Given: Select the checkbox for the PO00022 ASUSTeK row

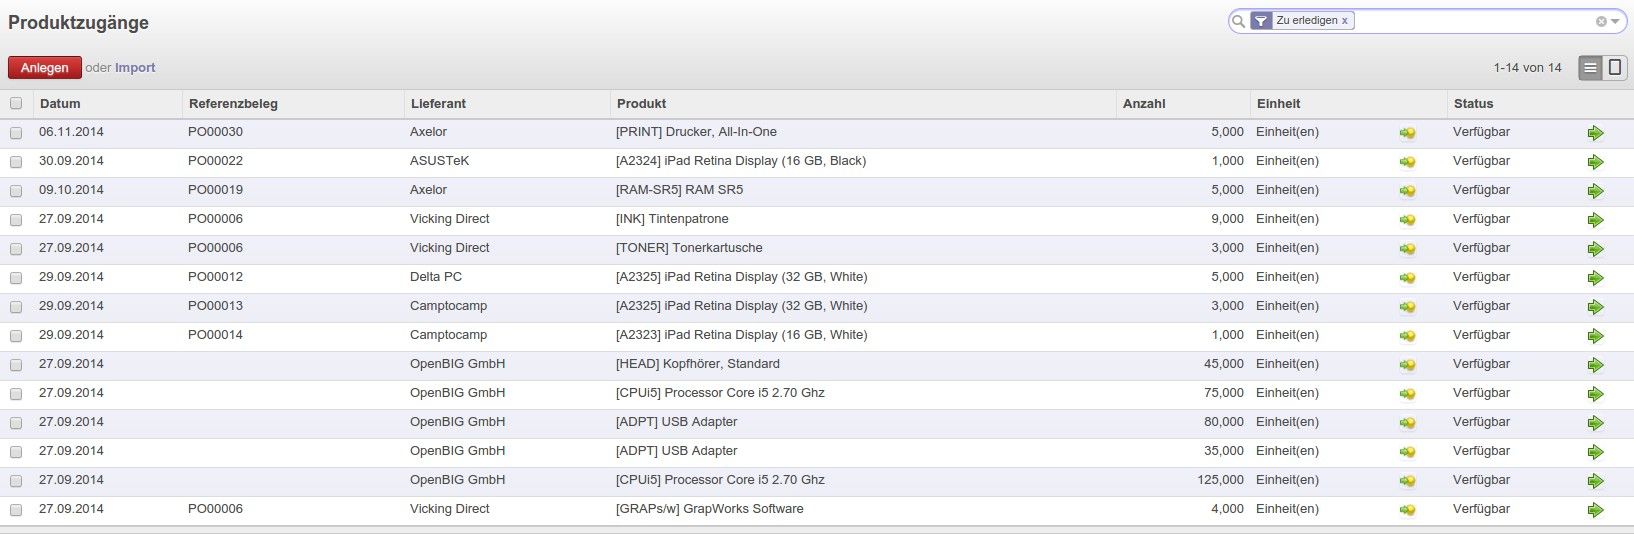Looking at the screenshot, I should (16, 162).
